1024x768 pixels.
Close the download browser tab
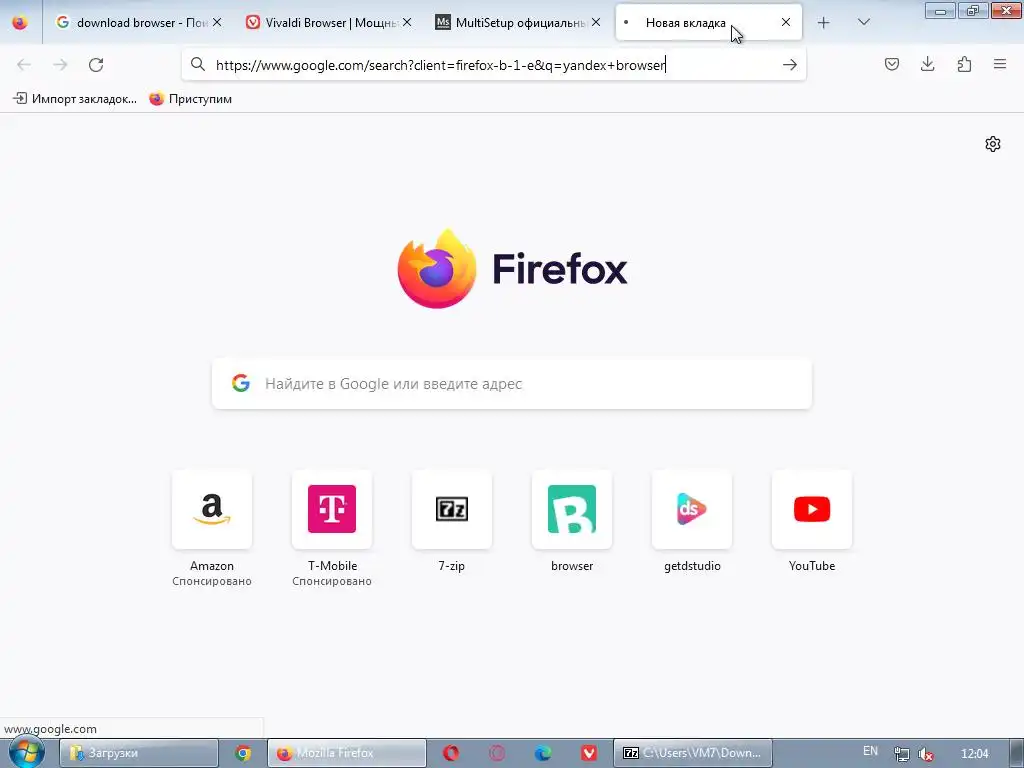217,22
